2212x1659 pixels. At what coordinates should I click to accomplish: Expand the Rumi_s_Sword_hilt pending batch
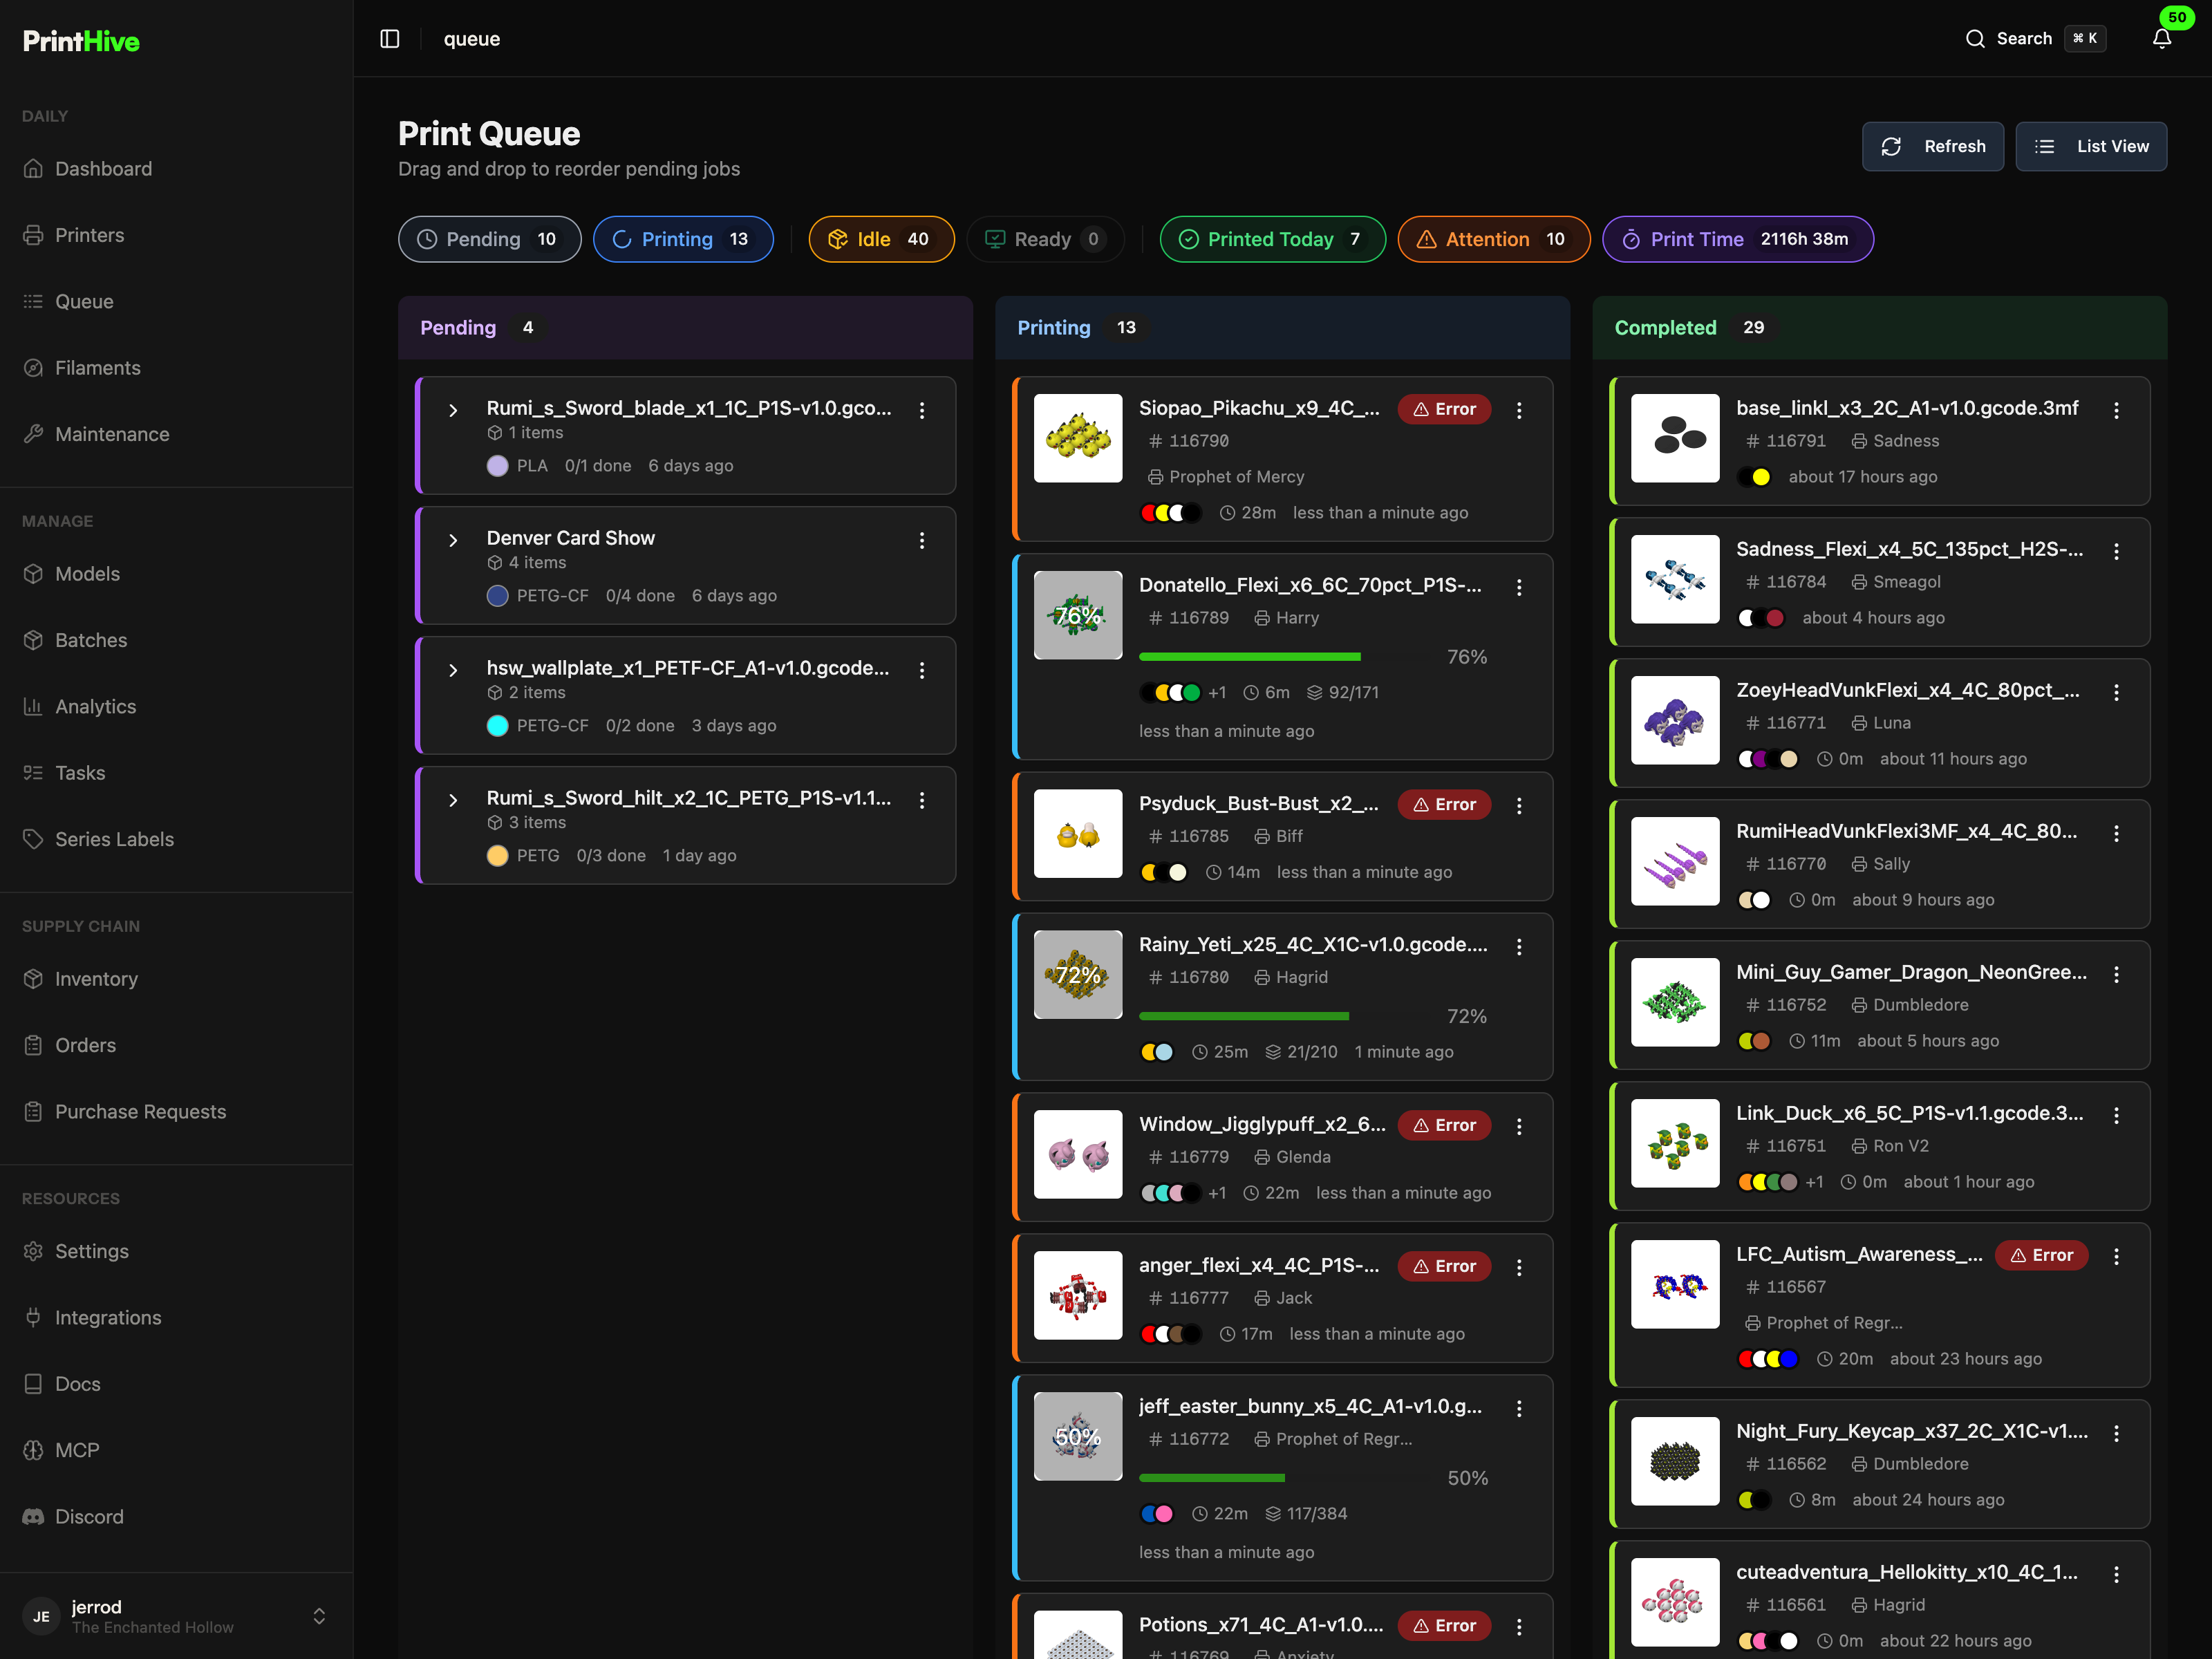point(453,800)
